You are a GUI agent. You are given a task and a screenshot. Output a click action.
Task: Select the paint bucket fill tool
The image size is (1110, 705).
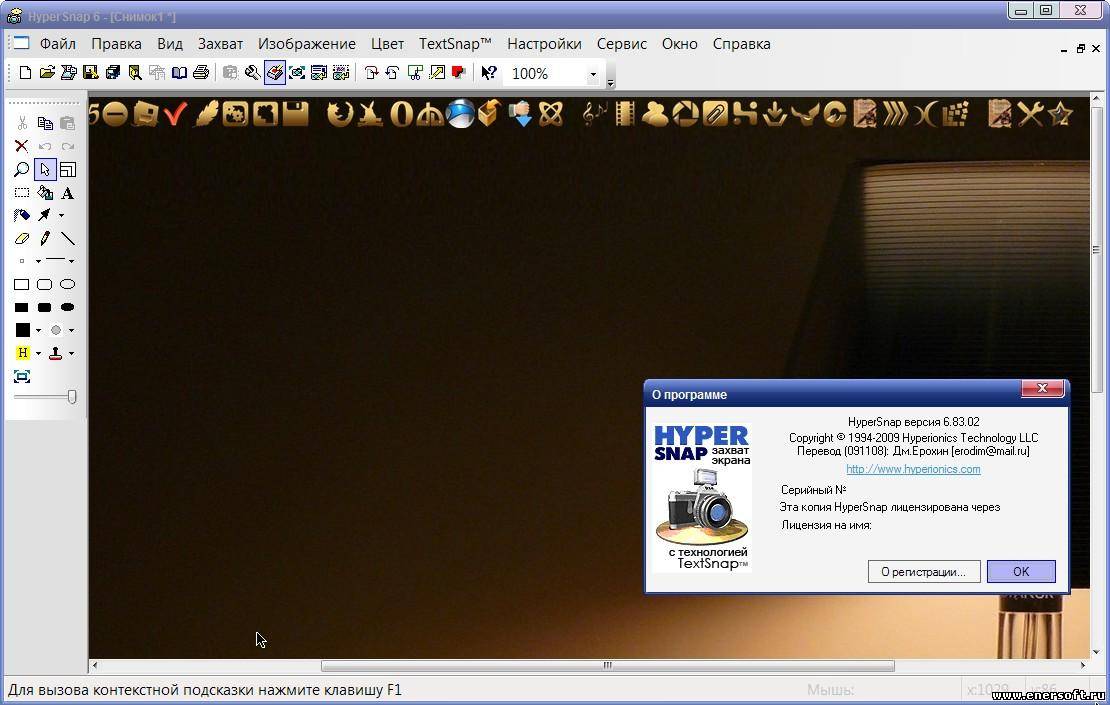pos(45,193)
